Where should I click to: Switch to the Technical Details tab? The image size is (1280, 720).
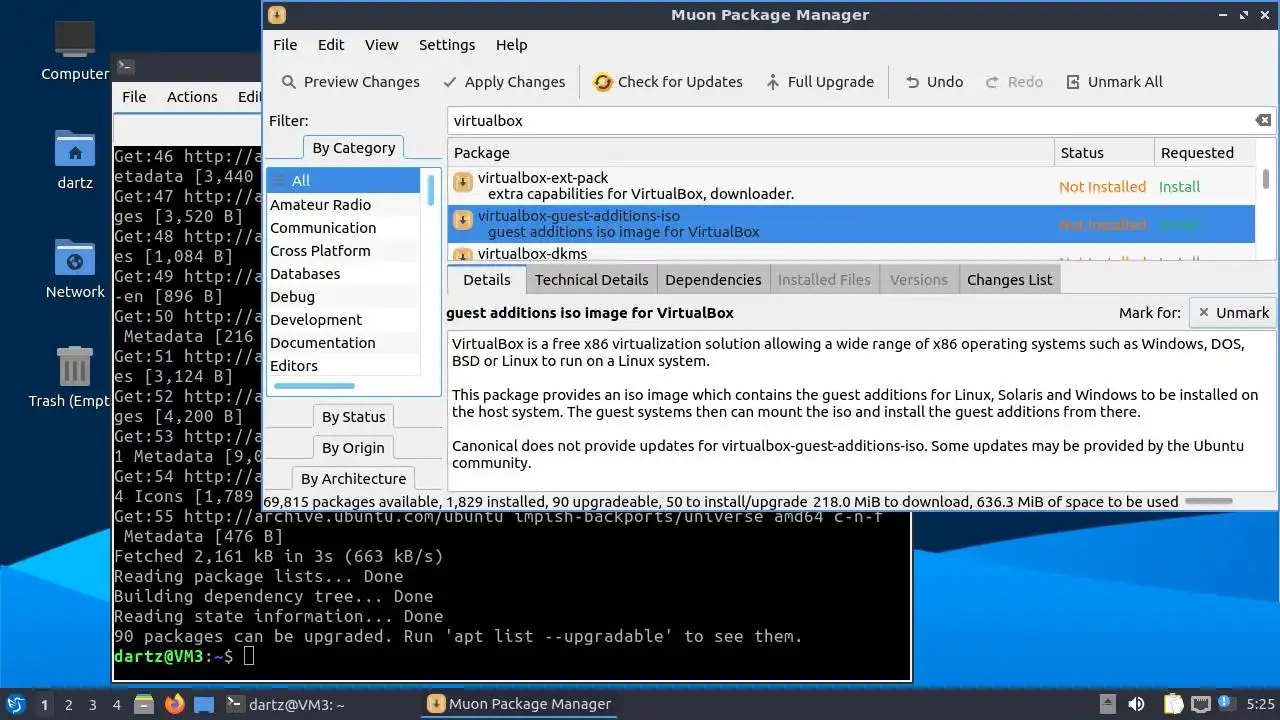(591, 280)
